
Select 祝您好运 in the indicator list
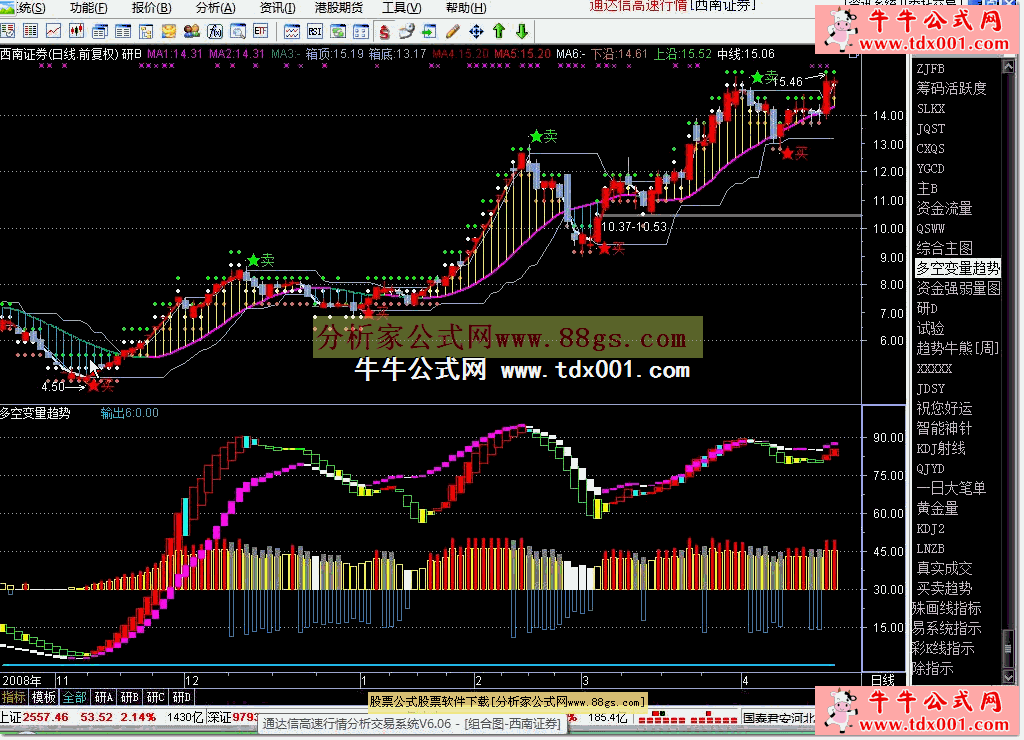(944, 408)
